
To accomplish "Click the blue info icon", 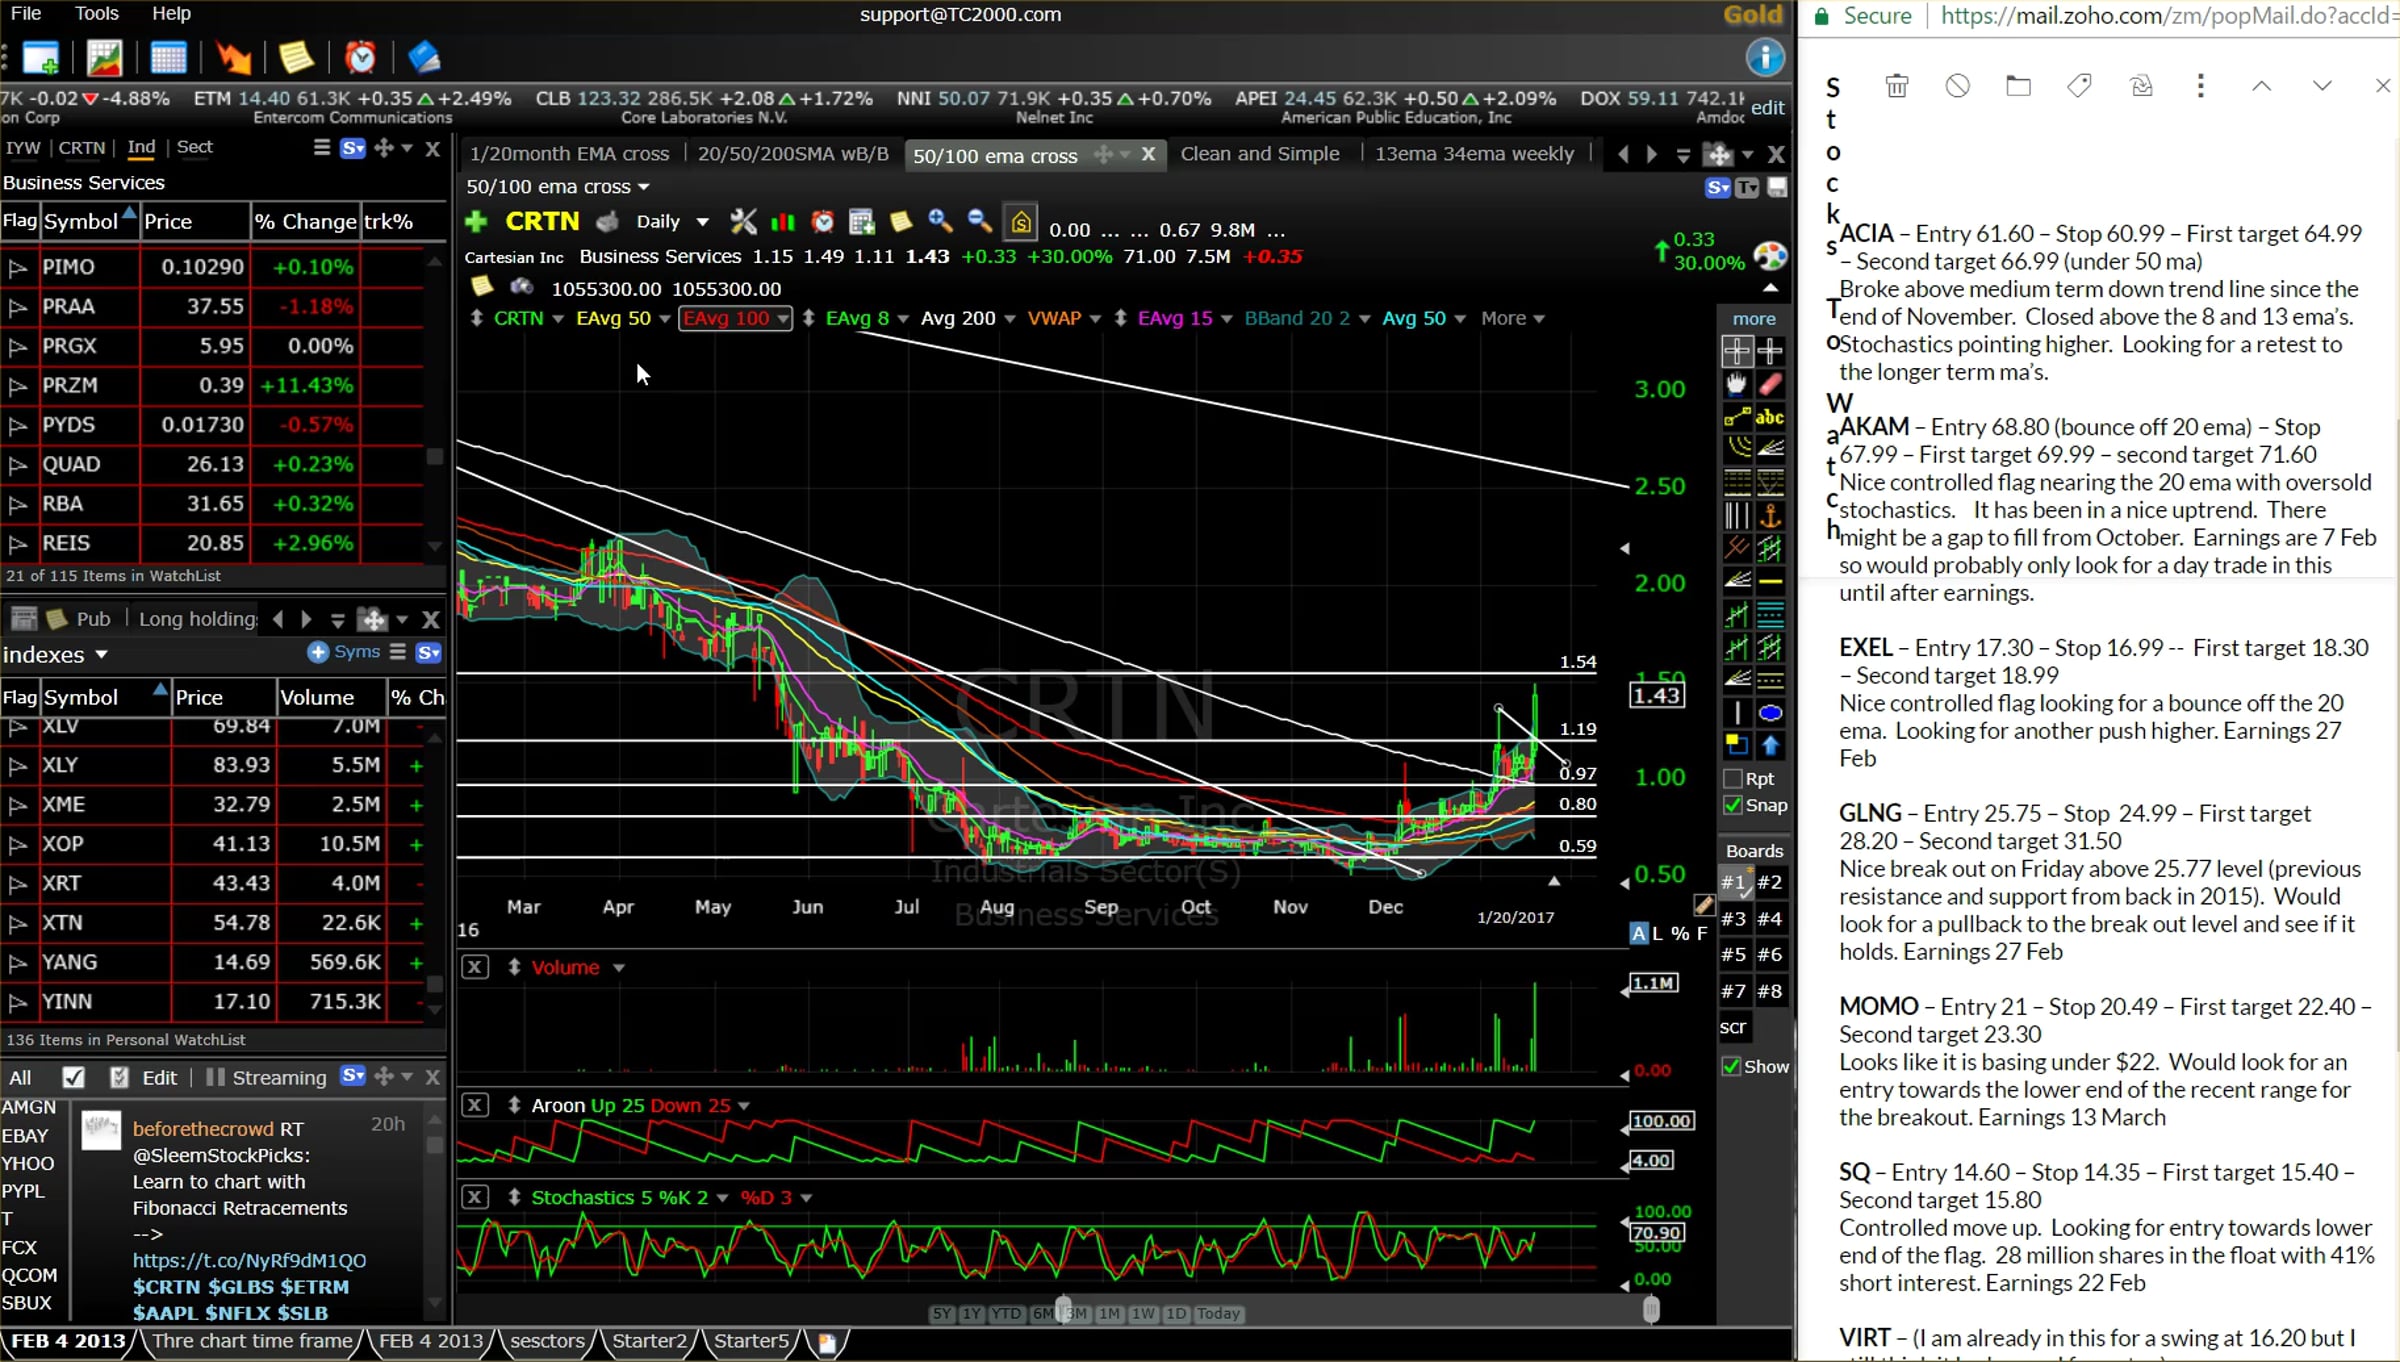I will [x=1765, y=58].
